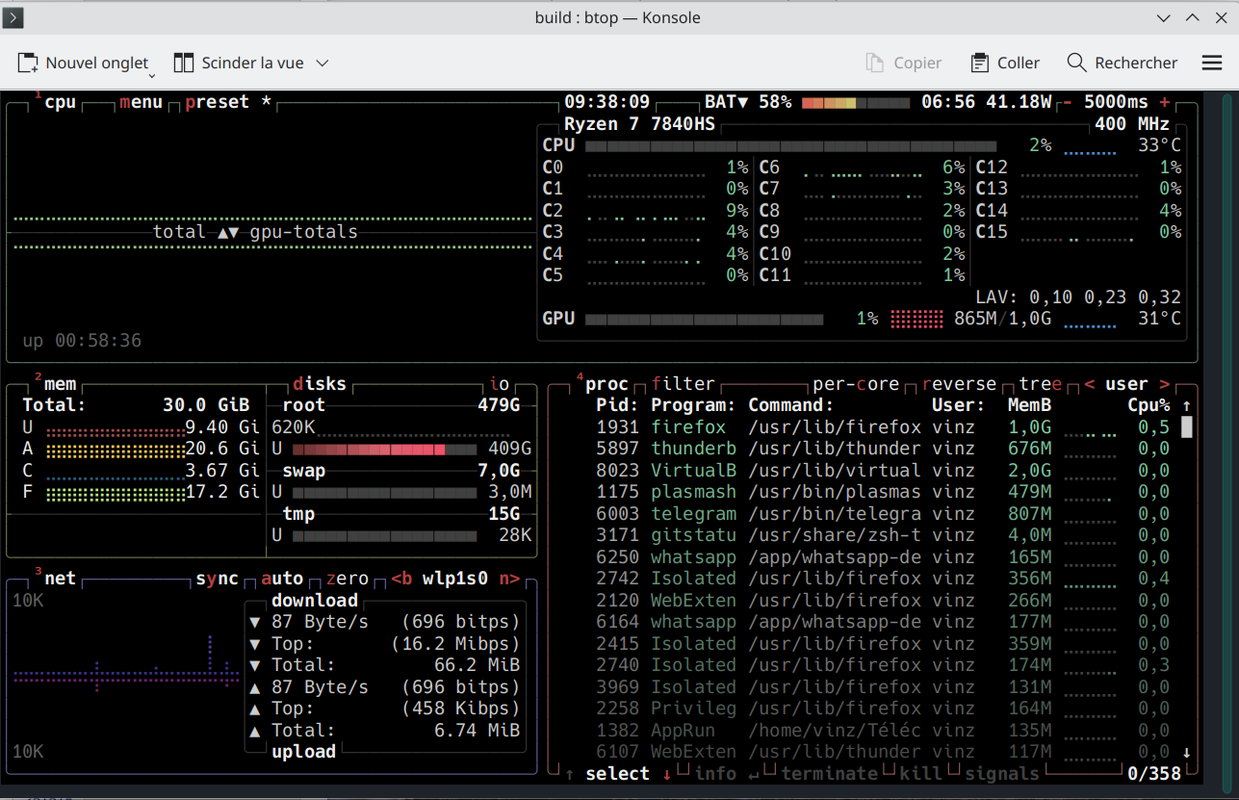
Task: Decrease update interval with minus sign
Action: tap(1067, 102)
